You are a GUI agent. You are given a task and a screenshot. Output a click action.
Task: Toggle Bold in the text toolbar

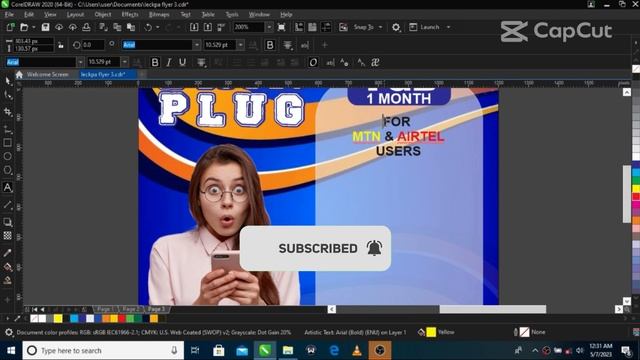pyautogui.click(x=155, y=62)
